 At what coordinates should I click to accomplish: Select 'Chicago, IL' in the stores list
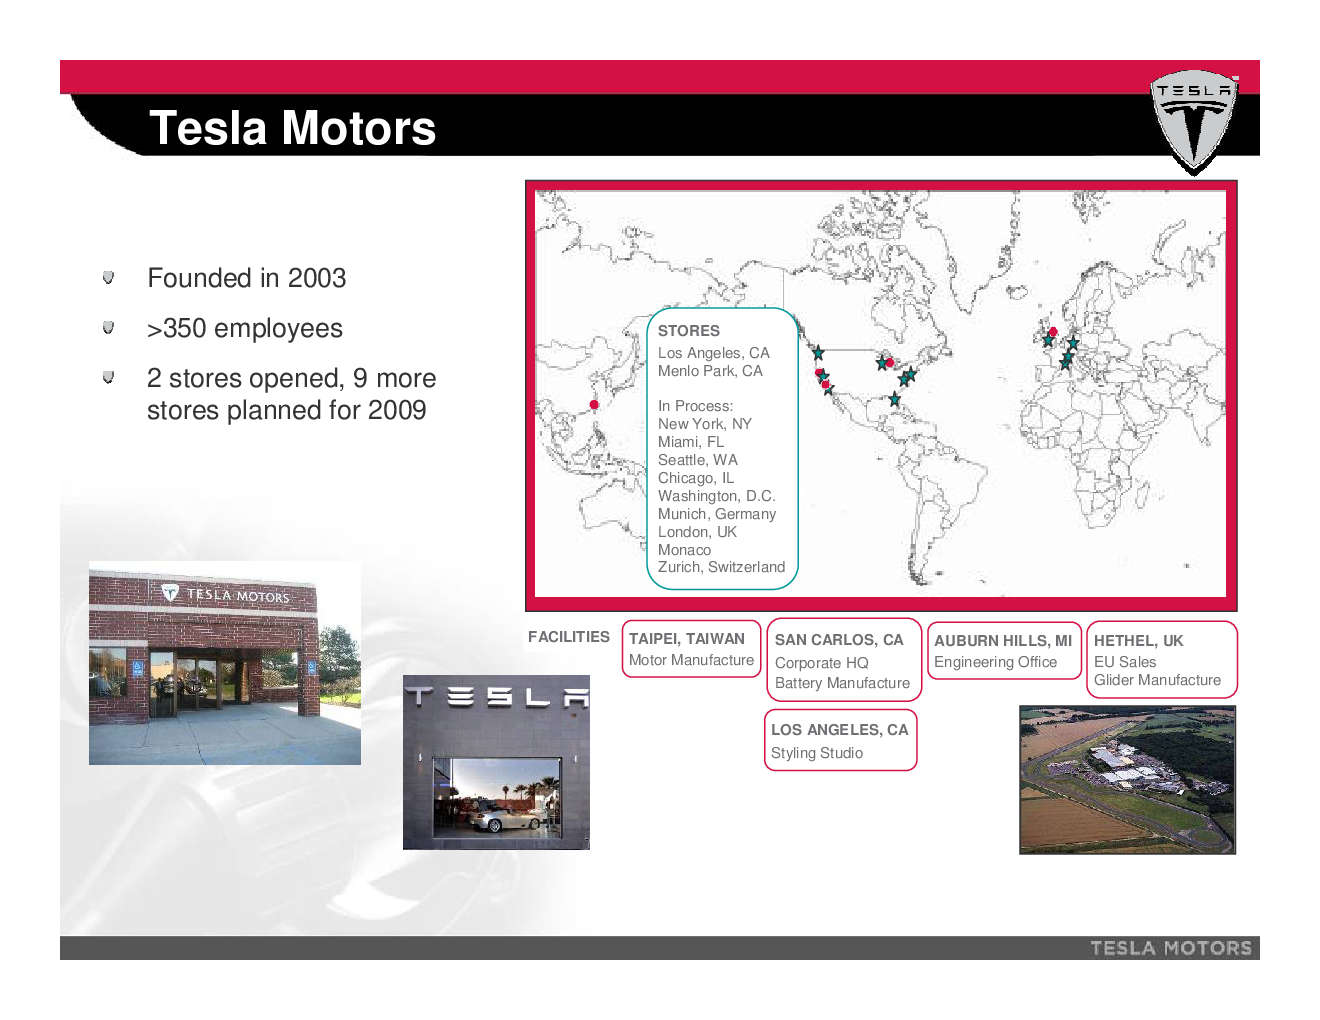pos(696,478)
